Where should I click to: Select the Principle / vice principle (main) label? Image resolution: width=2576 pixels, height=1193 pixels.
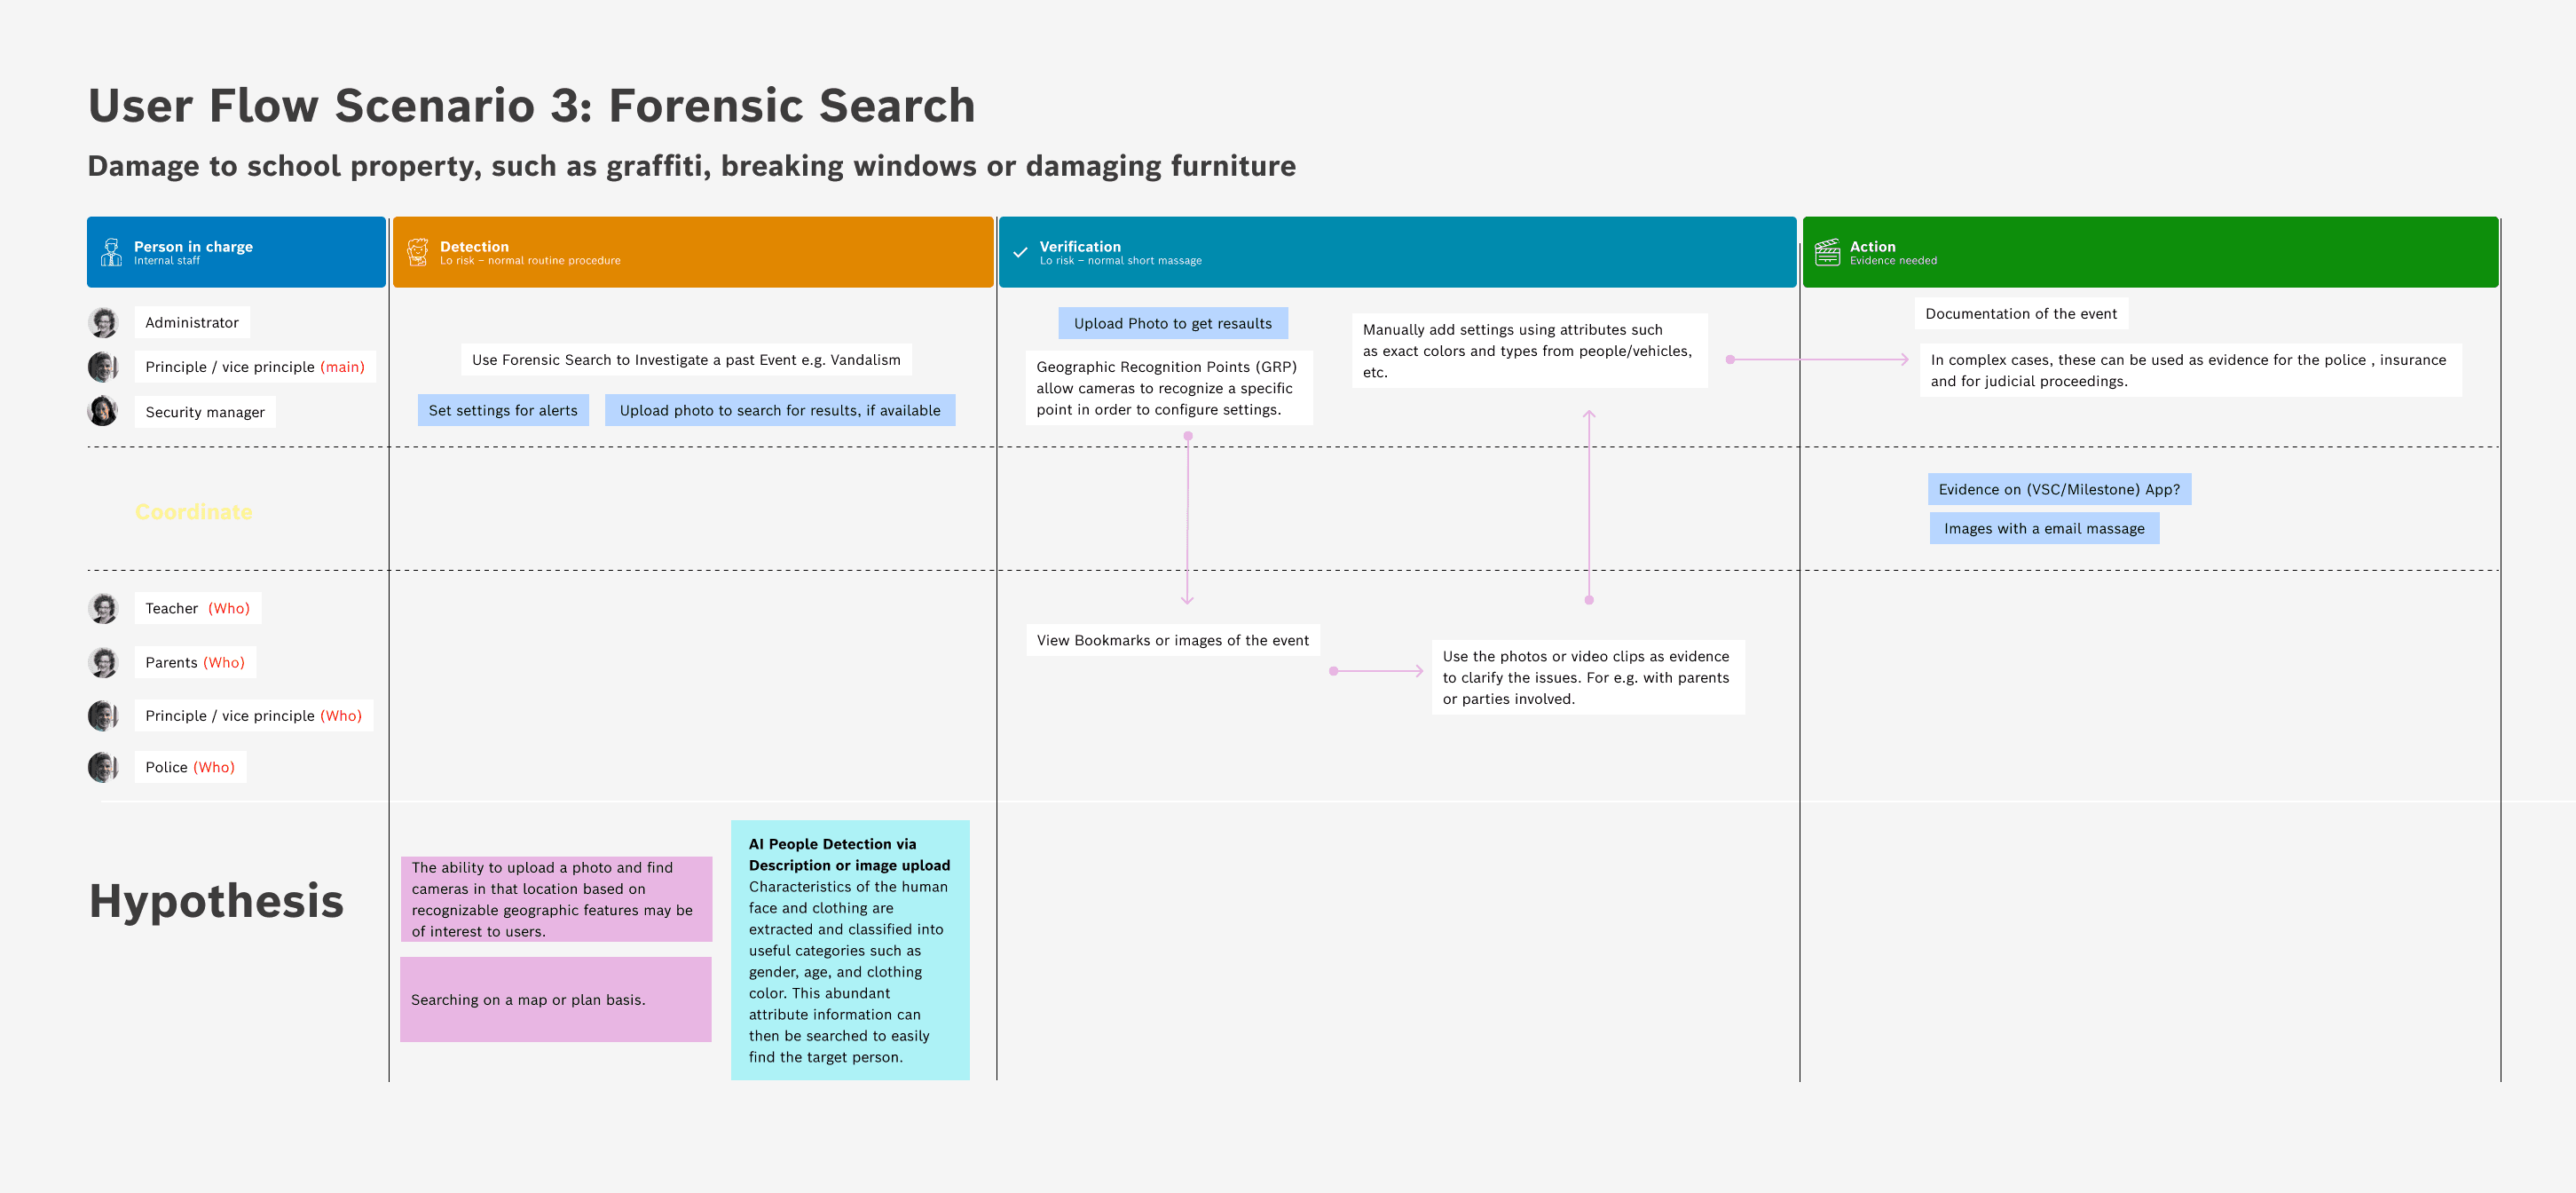point(254,367)
